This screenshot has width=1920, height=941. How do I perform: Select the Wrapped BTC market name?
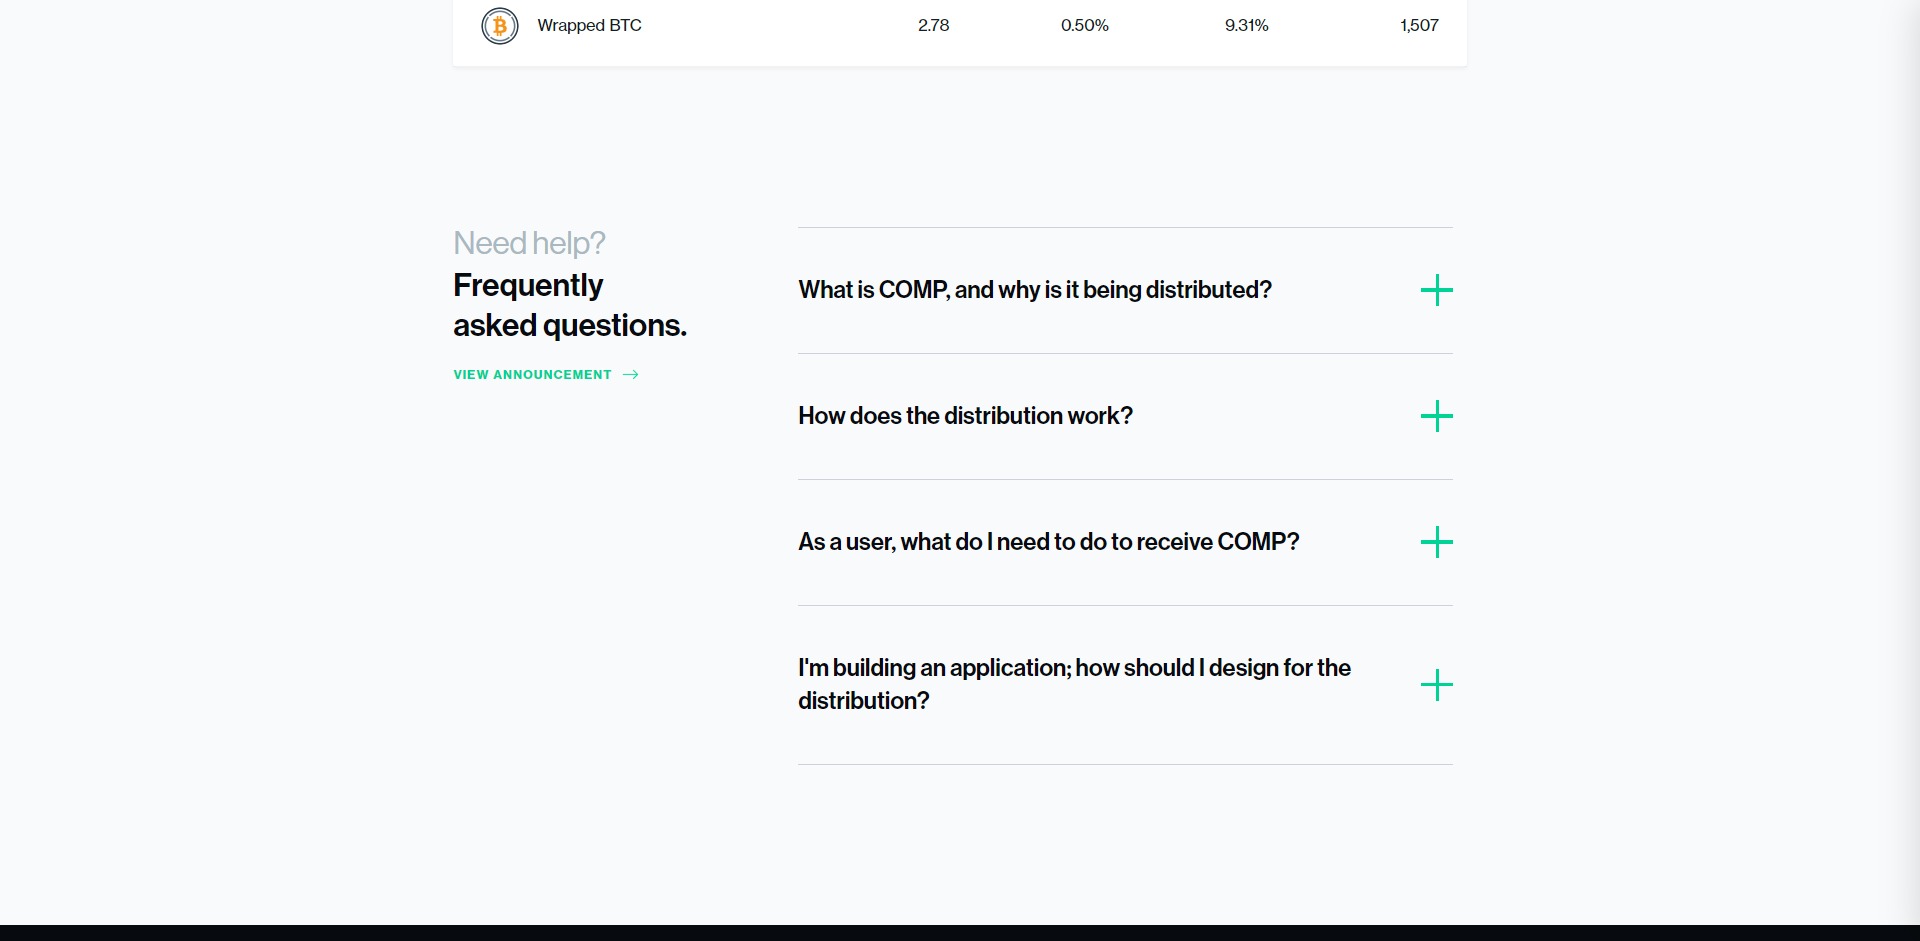[589, 26]
